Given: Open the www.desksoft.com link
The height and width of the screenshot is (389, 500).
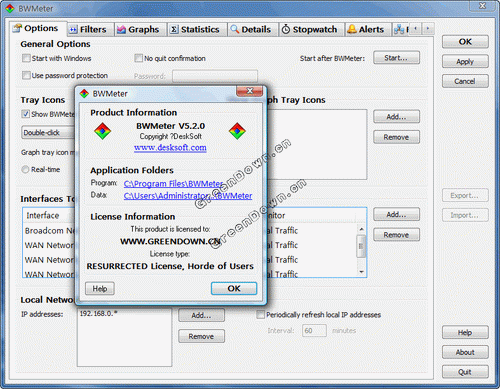Looking at the screenshot, I should [170, 148].
